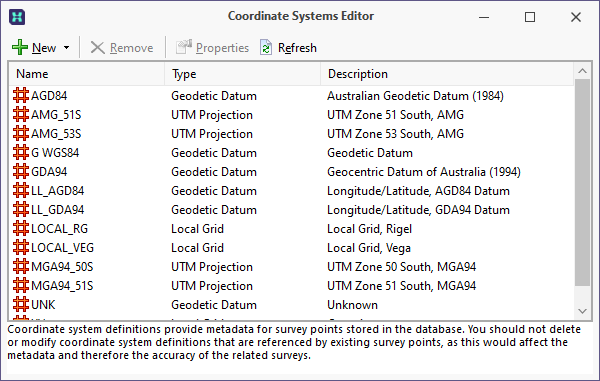Image resolution: width=600 pixels, height=381 pixels.
Task: Click the grid icon beside AMG_51S
Action: [21, 114]
